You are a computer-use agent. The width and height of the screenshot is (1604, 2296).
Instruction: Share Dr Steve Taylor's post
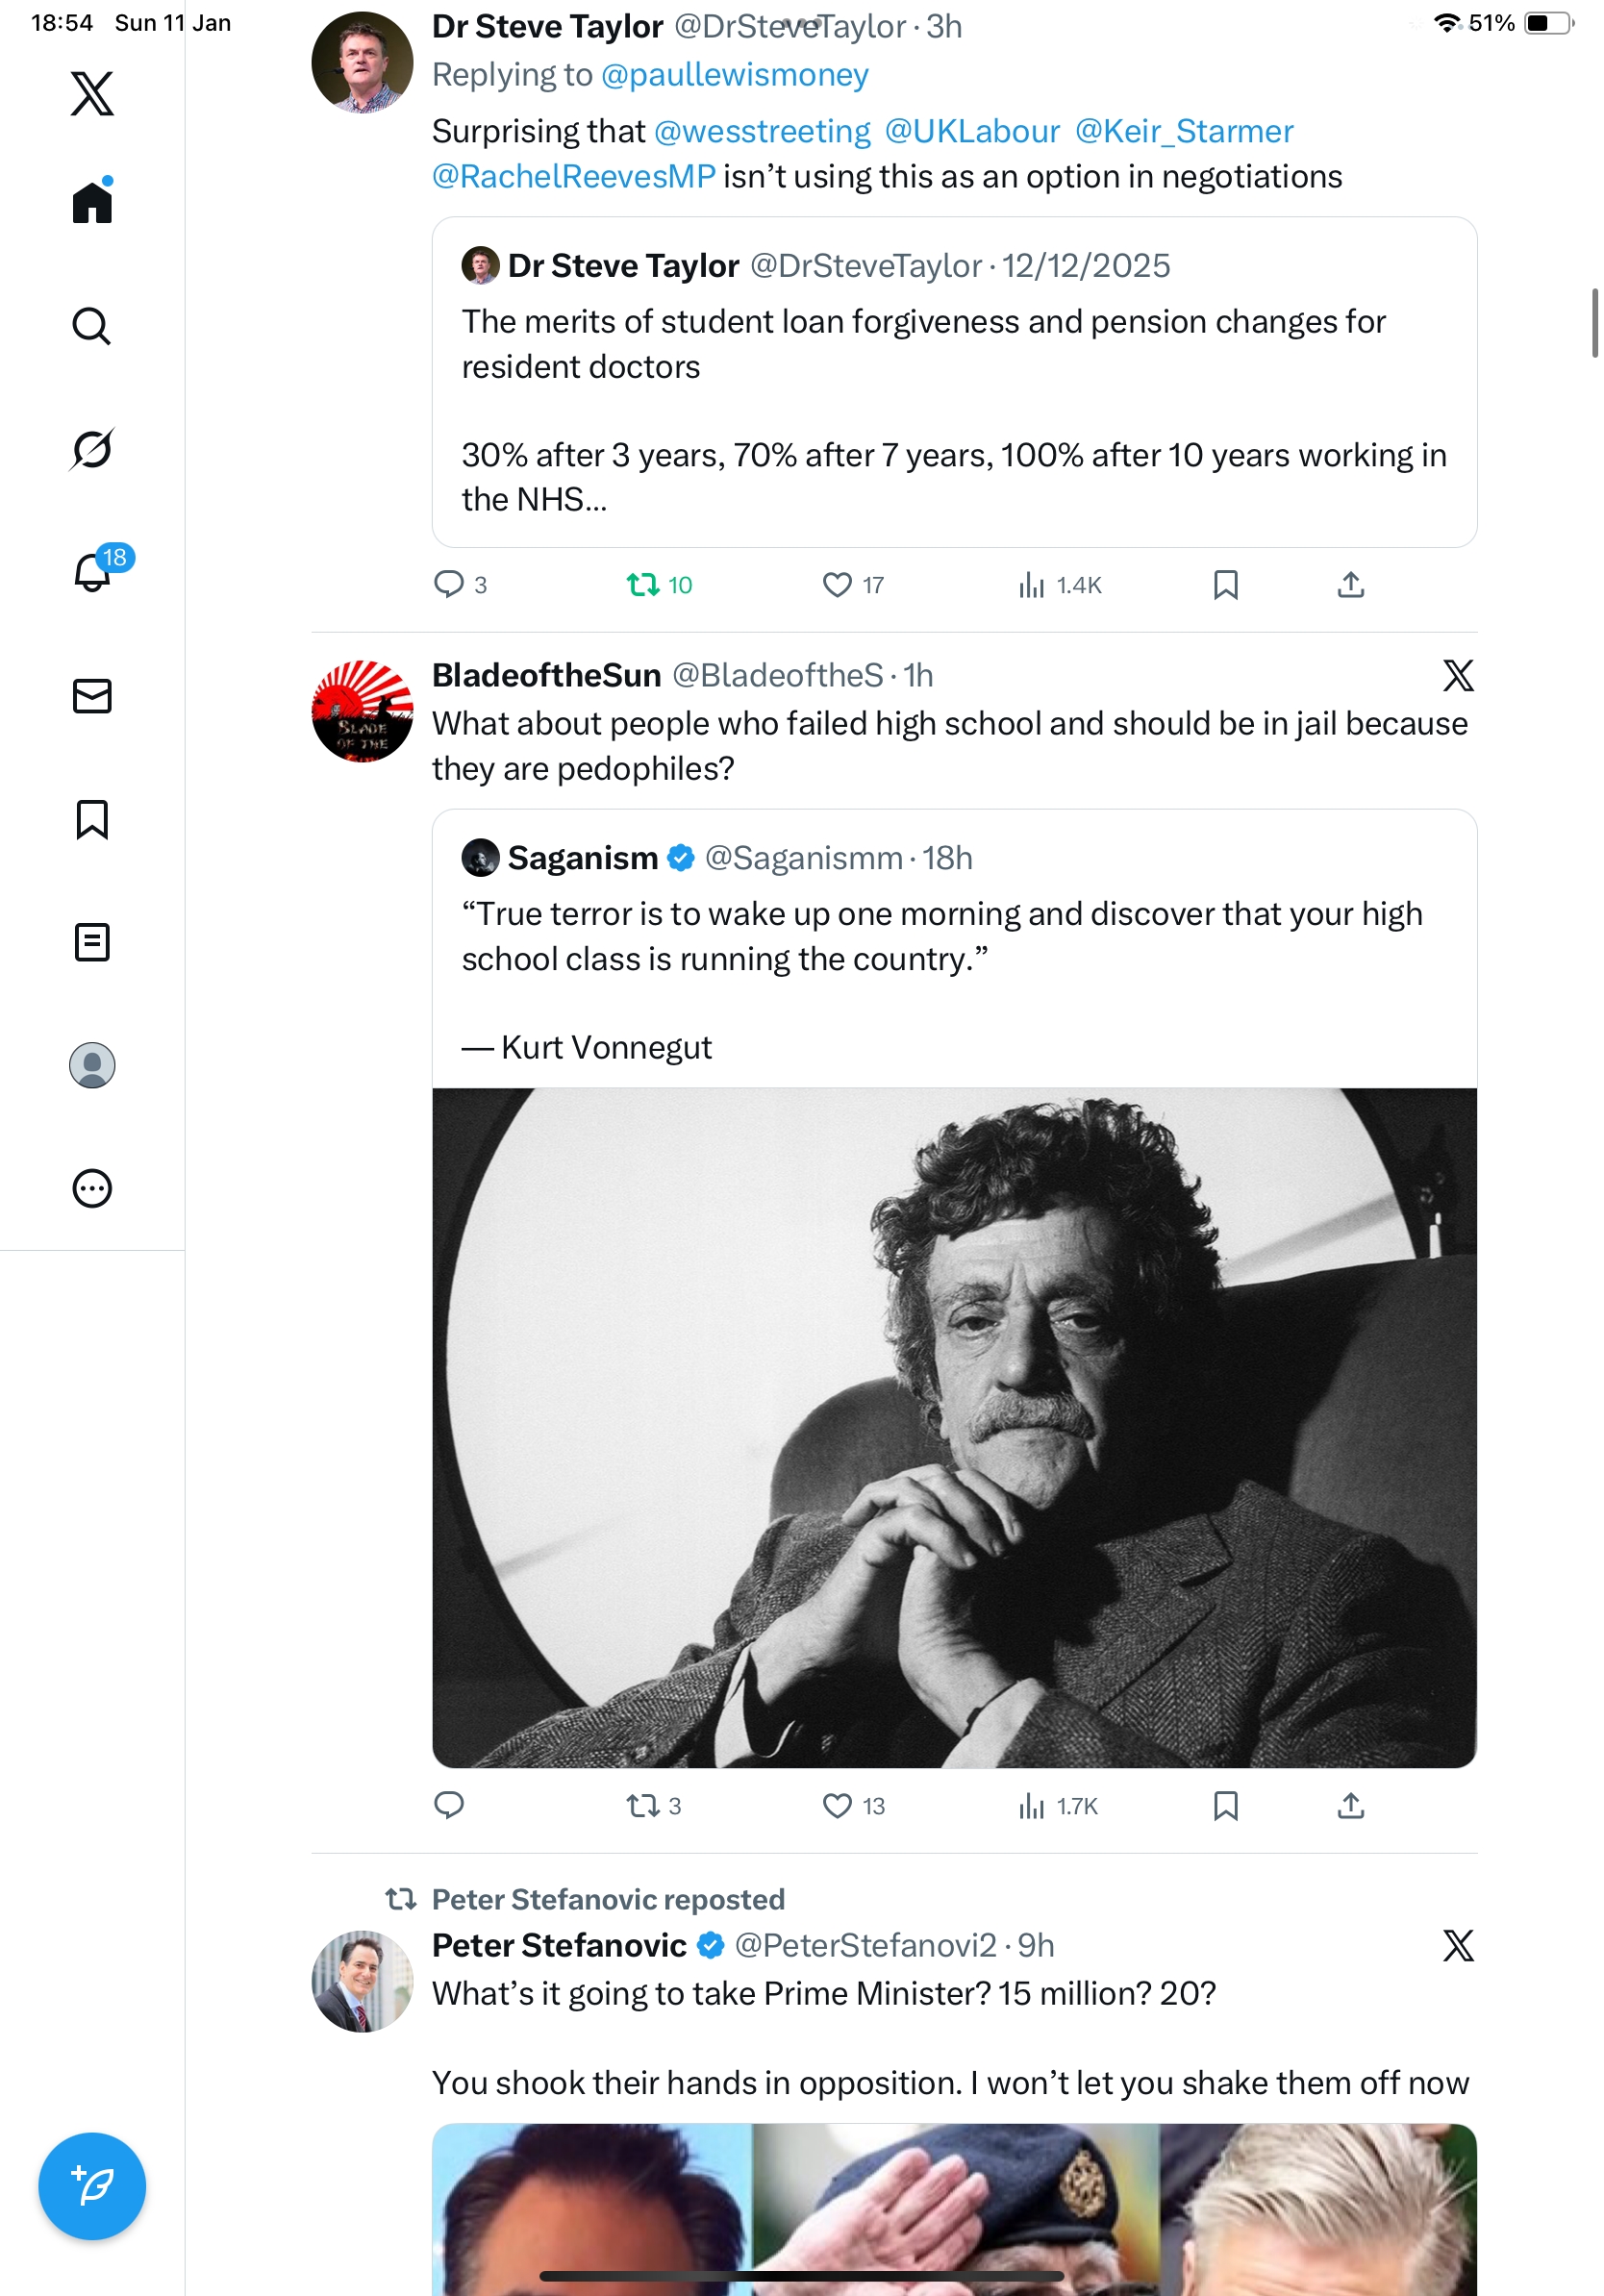(x=1350, y=585)
